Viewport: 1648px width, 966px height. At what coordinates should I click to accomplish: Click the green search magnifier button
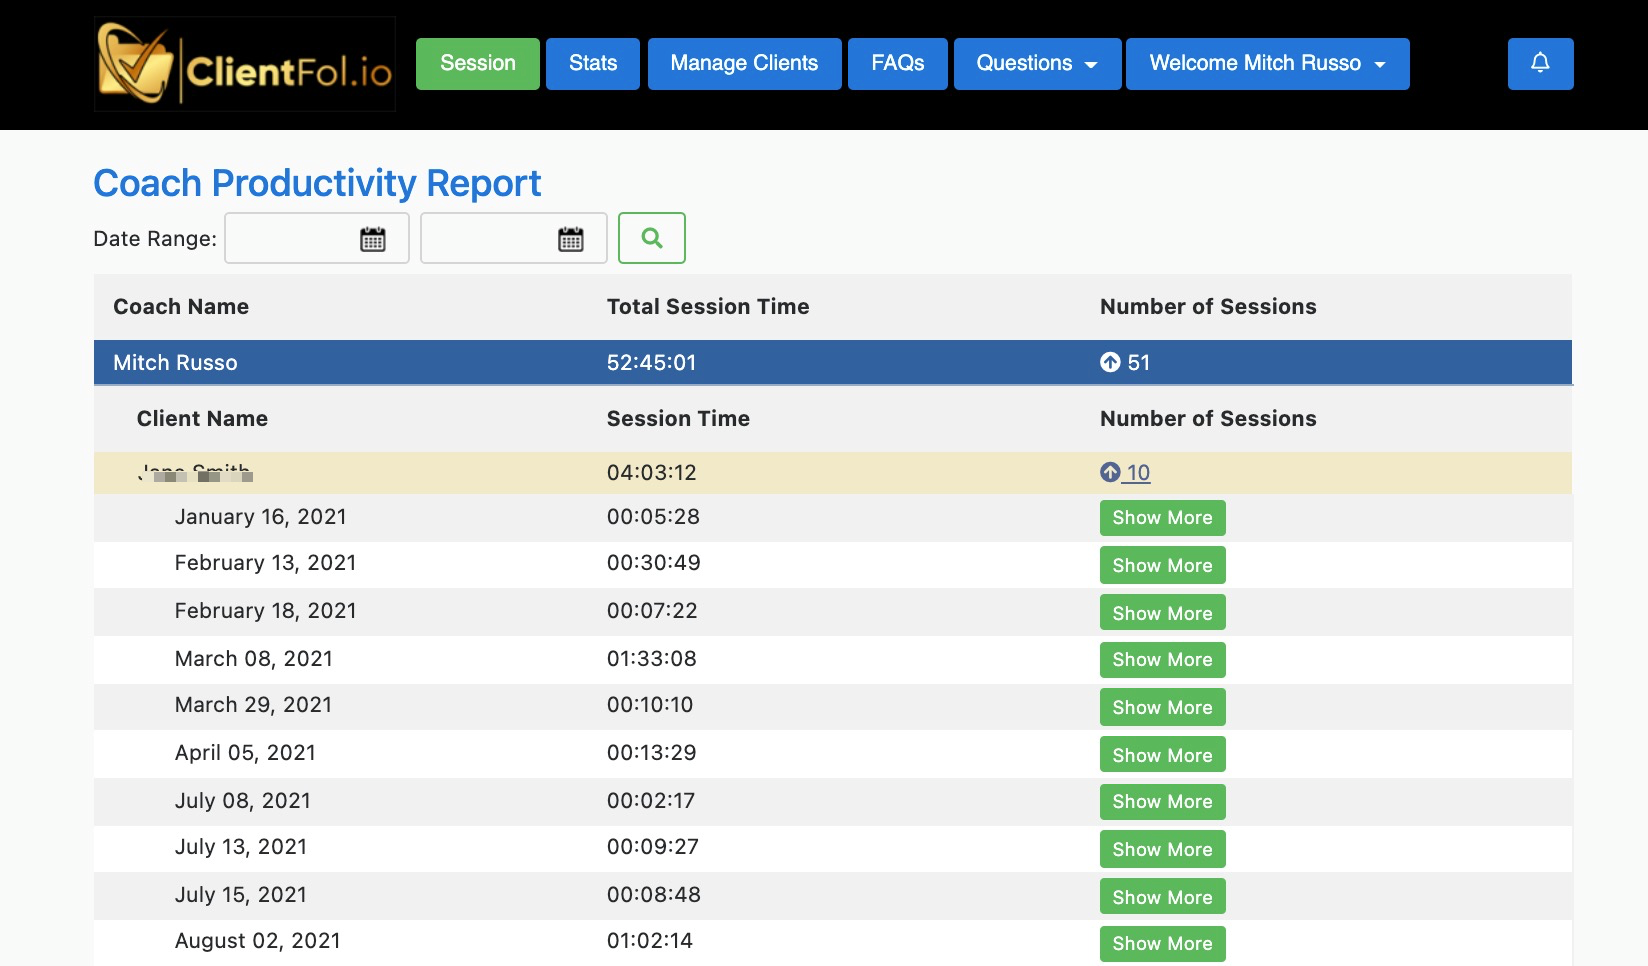[x=652, y=238]
